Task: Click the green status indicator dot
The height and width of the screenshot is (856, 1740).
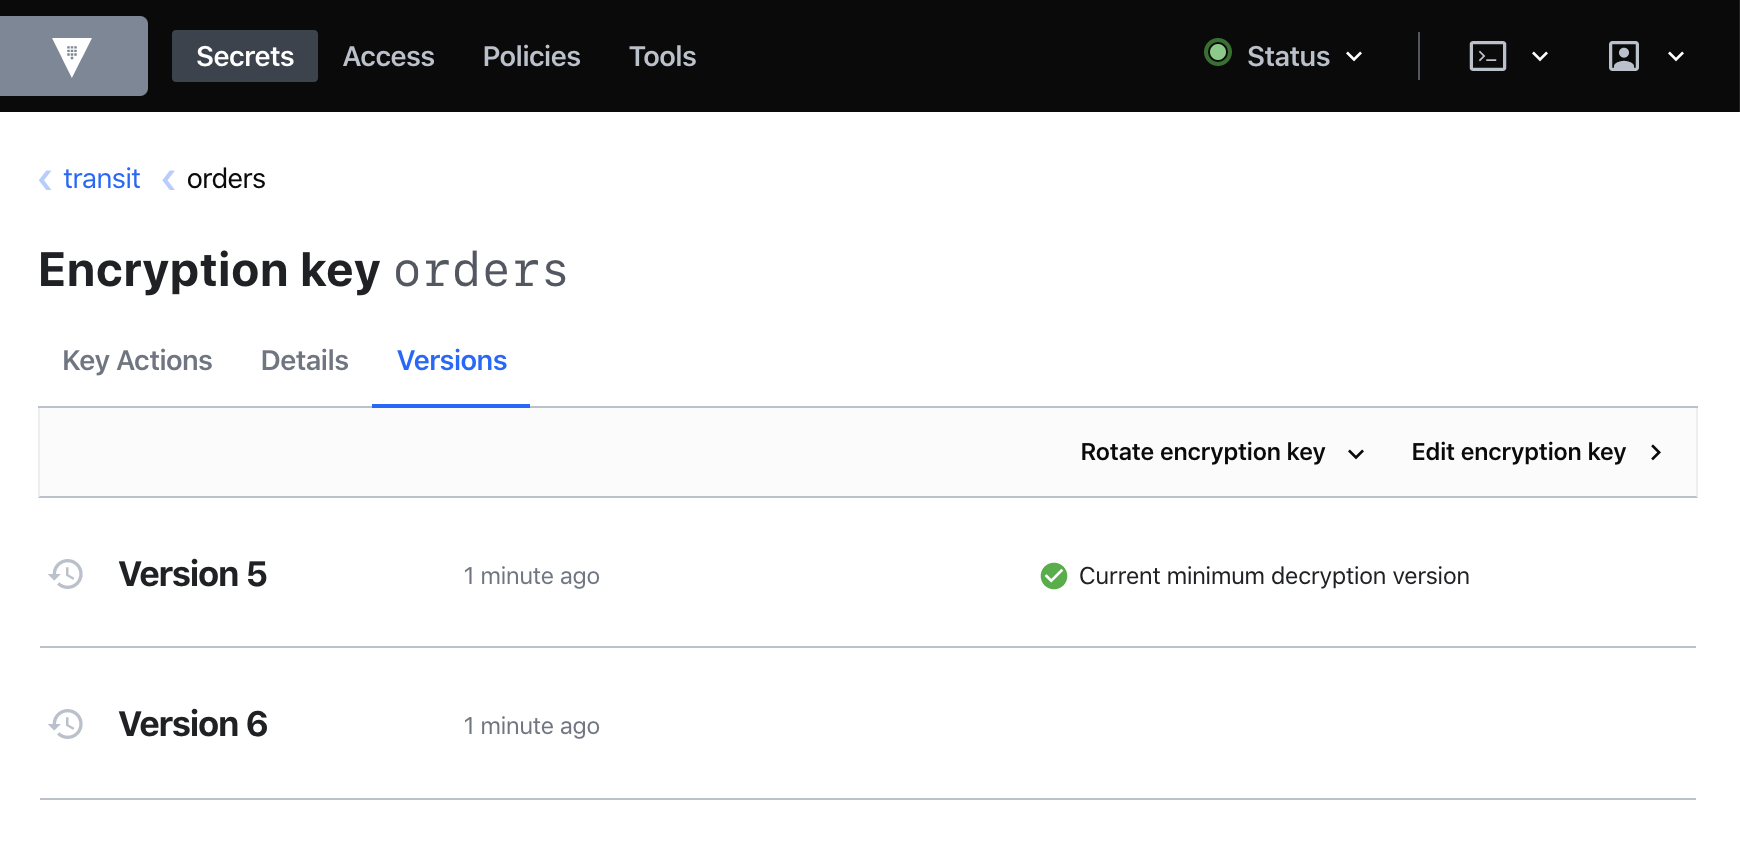Action: point(1217,54)
